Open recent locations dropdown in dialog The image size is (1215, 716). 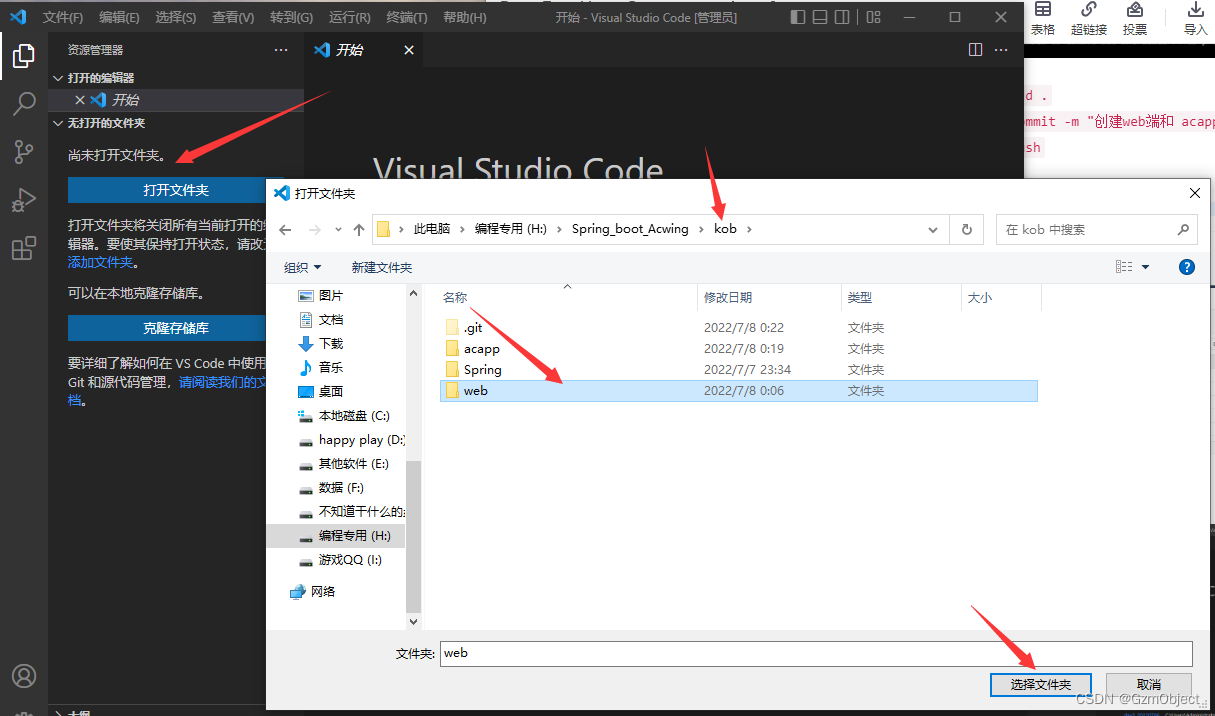click(x=338, y=230)
